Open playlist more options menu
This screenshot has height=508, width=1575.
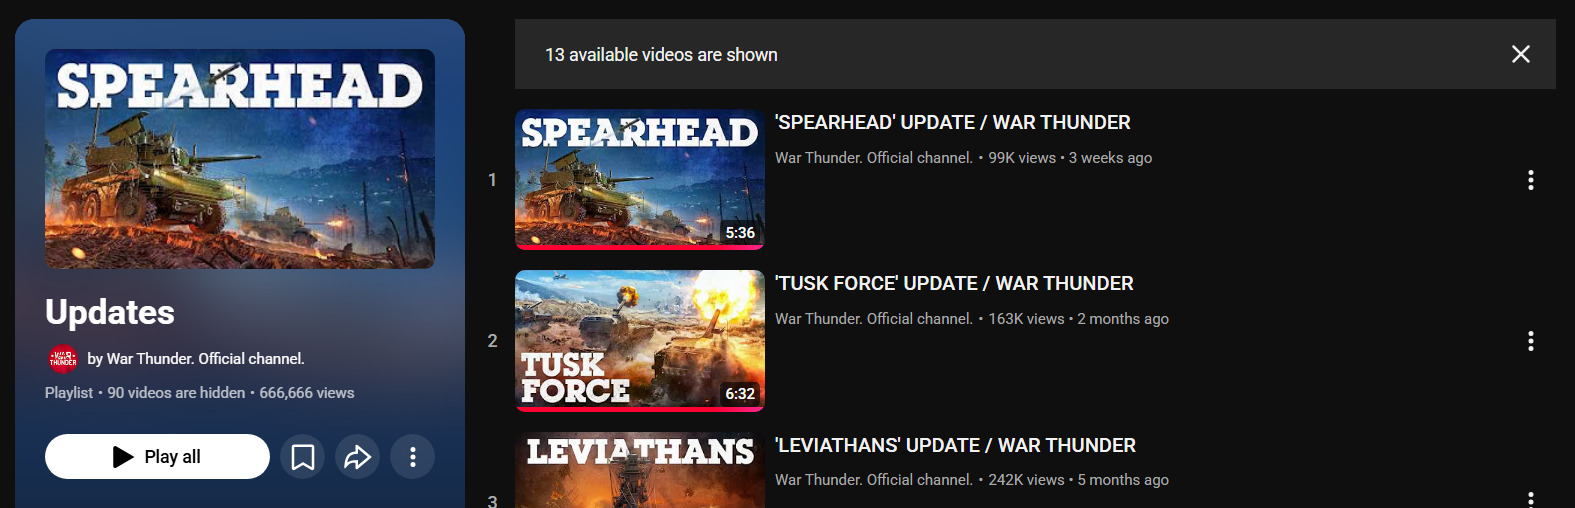(412, 457)
